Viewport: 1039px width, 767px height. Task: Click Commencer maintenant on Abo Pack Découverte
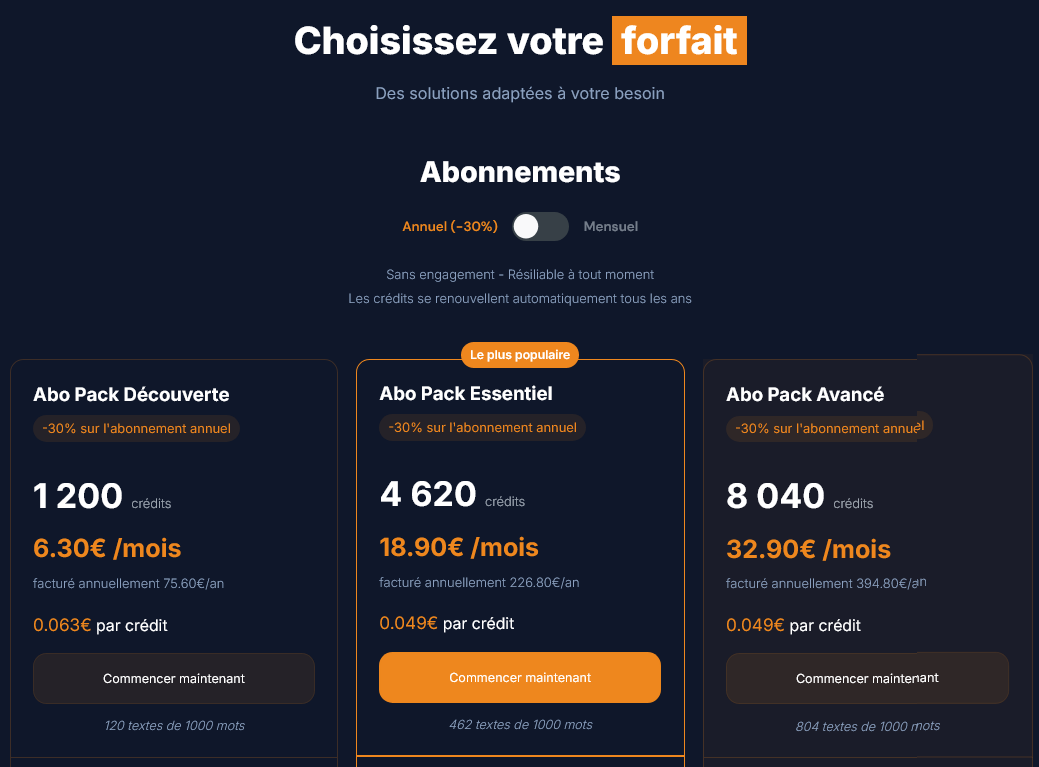173,678
